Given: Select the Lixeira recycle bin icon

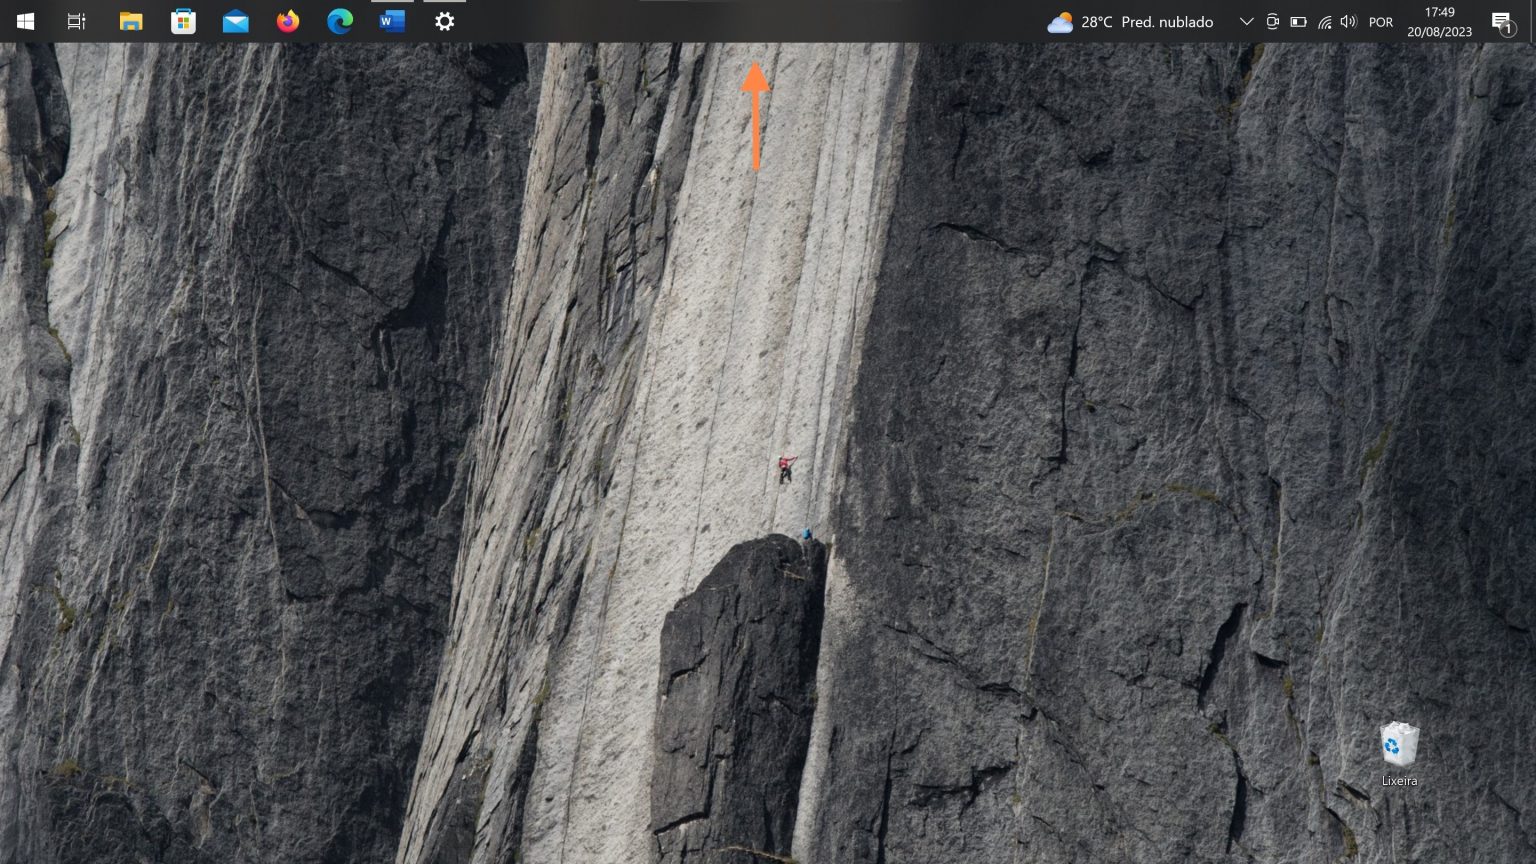Looking at the screenshot, I should pyautogui.click(x=1399, y=752).
